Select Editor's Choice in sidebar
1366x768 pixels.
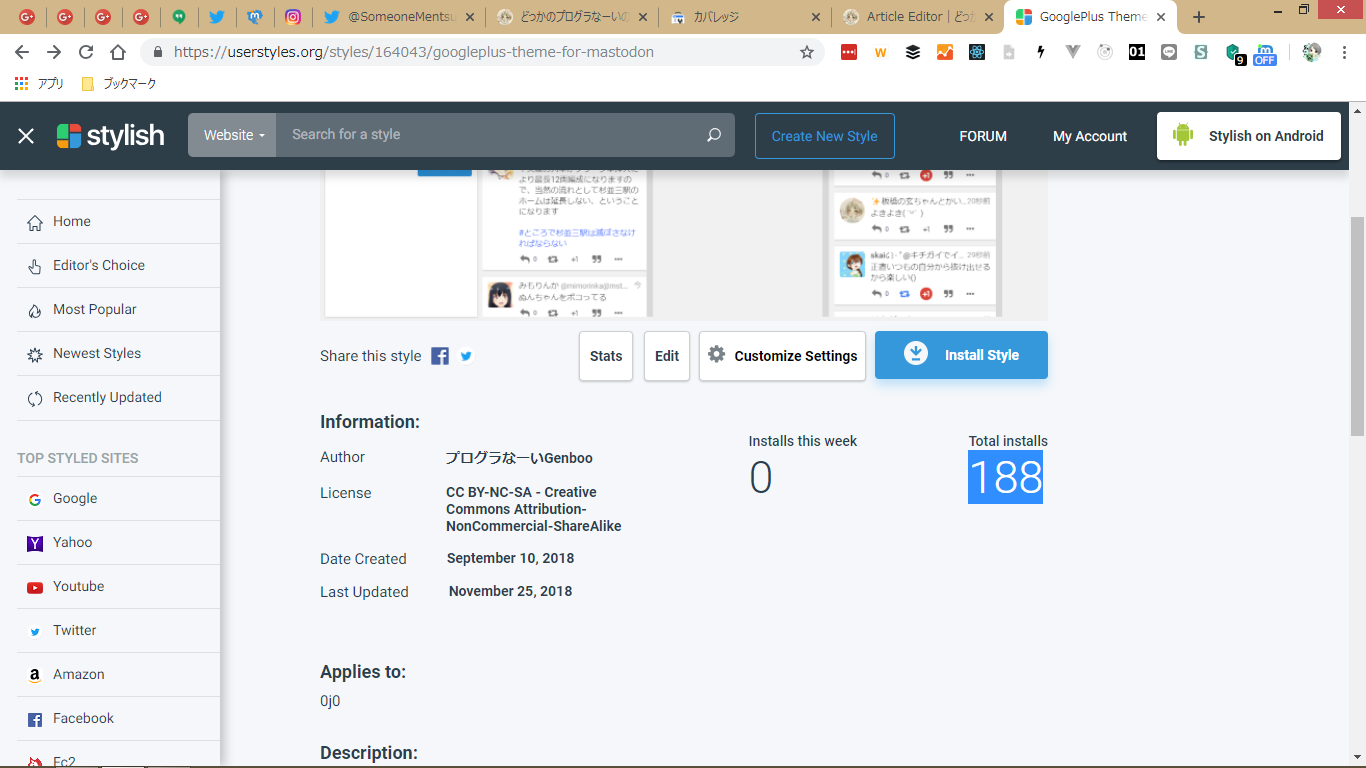[98, 265]
